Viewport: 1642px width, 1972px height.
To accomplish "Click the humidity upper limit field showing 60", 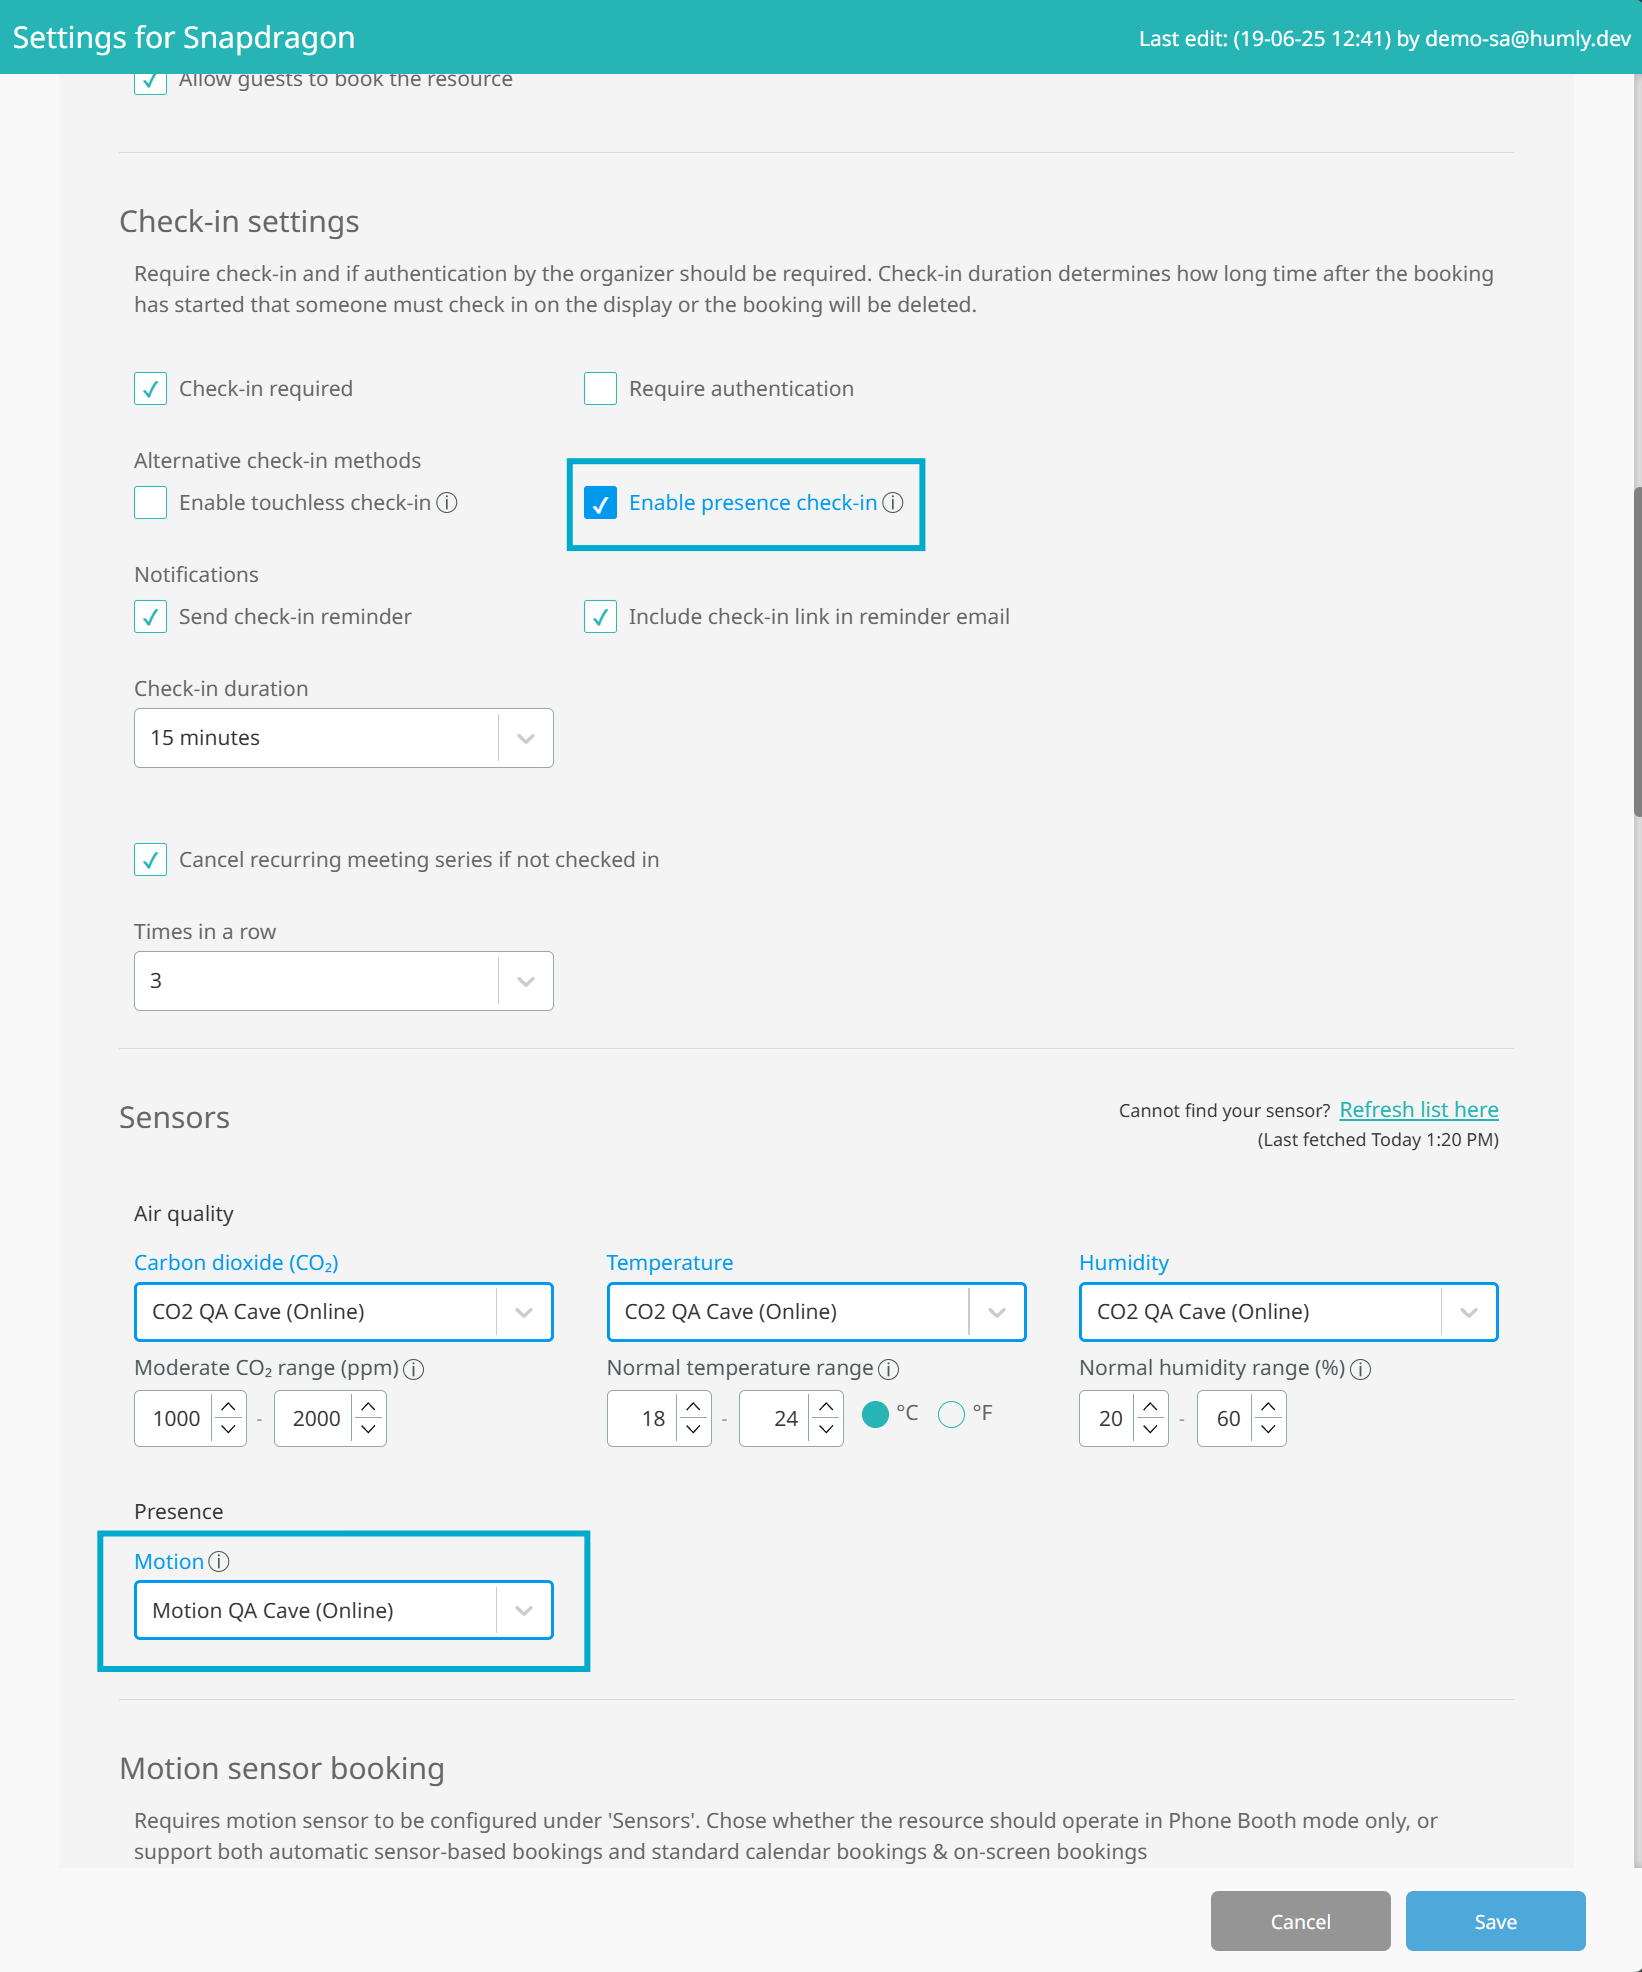I will [x=1227, y=1419].
